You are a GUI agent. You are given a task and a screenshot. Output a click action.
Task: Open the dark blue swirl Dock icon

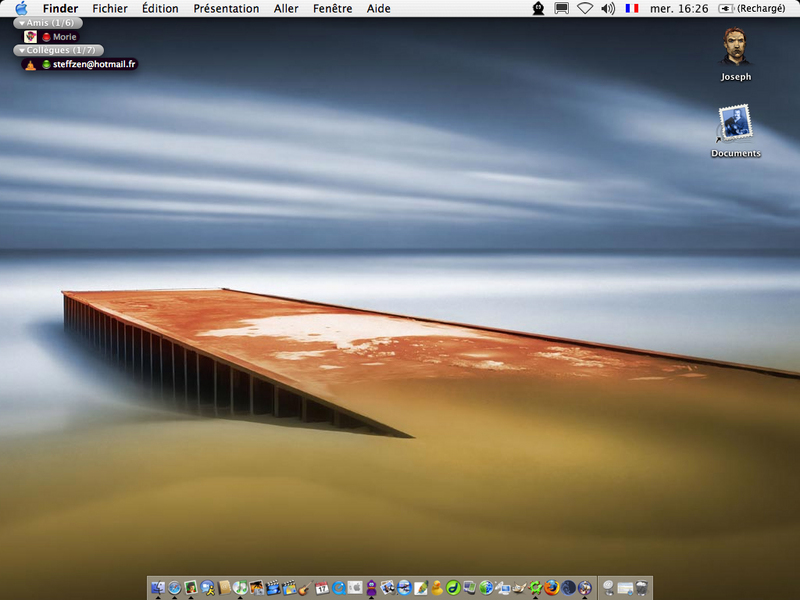568,588
